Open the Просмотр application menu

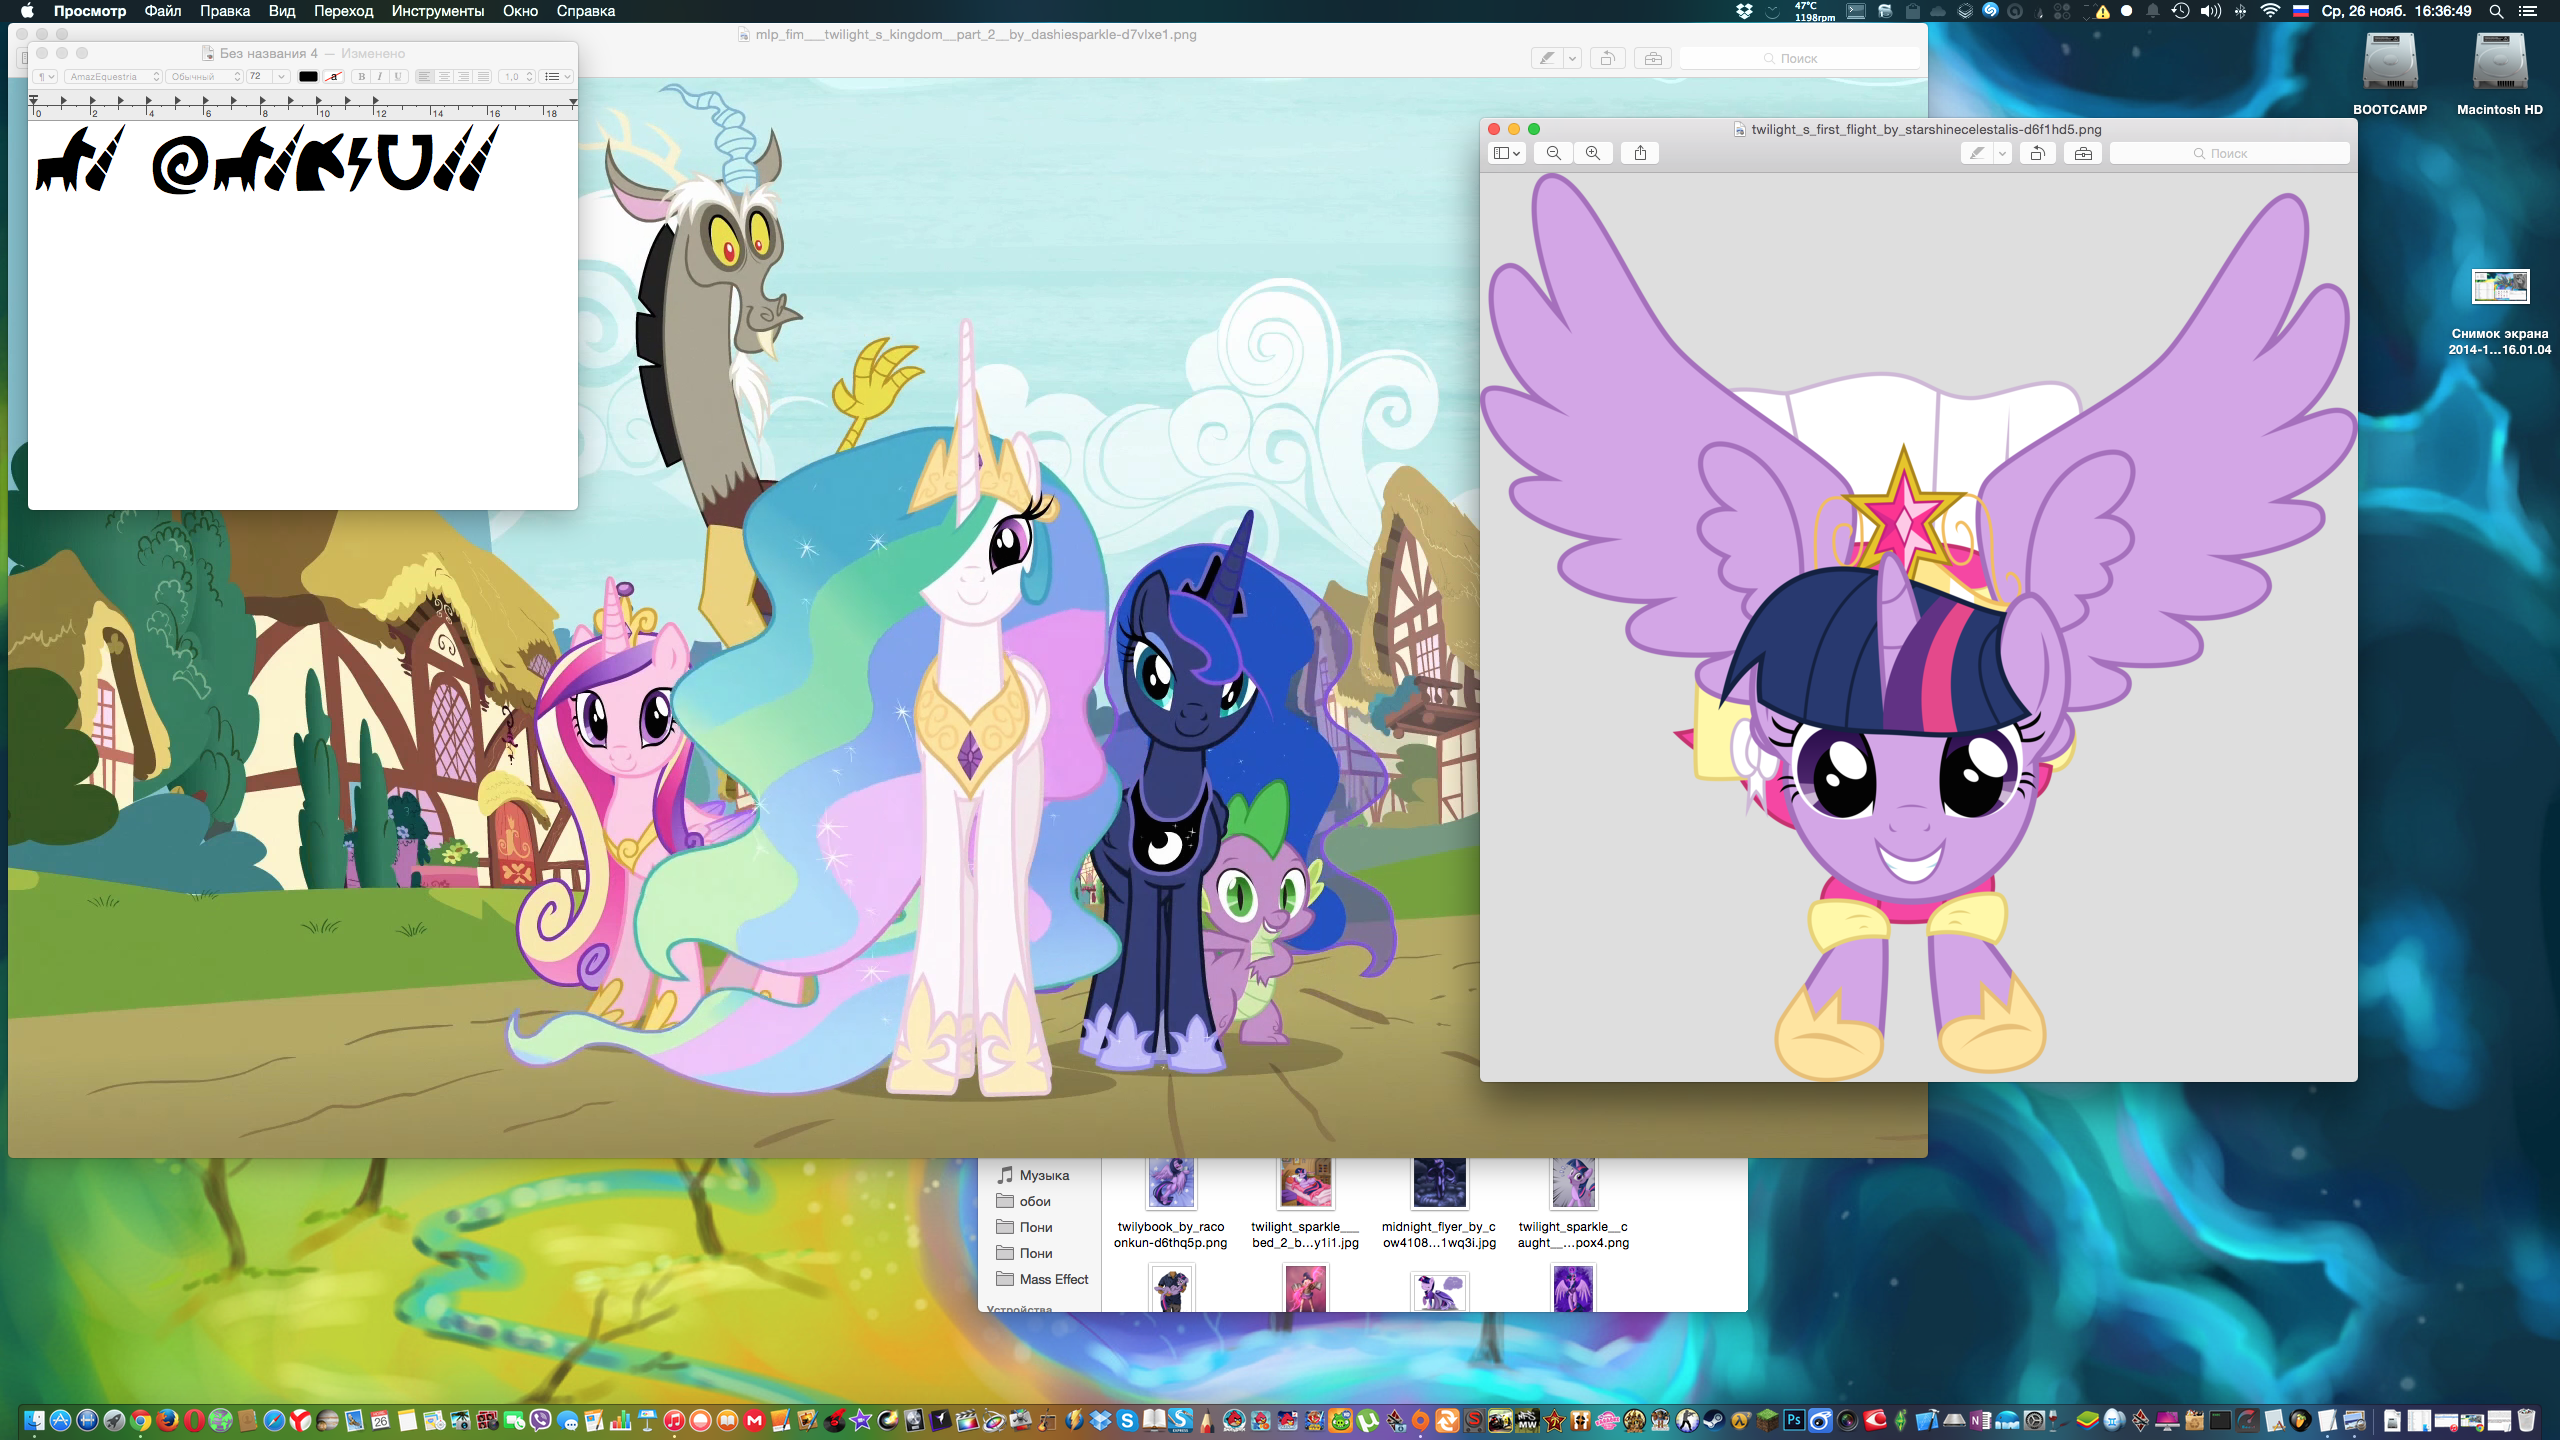click(90, 11)
